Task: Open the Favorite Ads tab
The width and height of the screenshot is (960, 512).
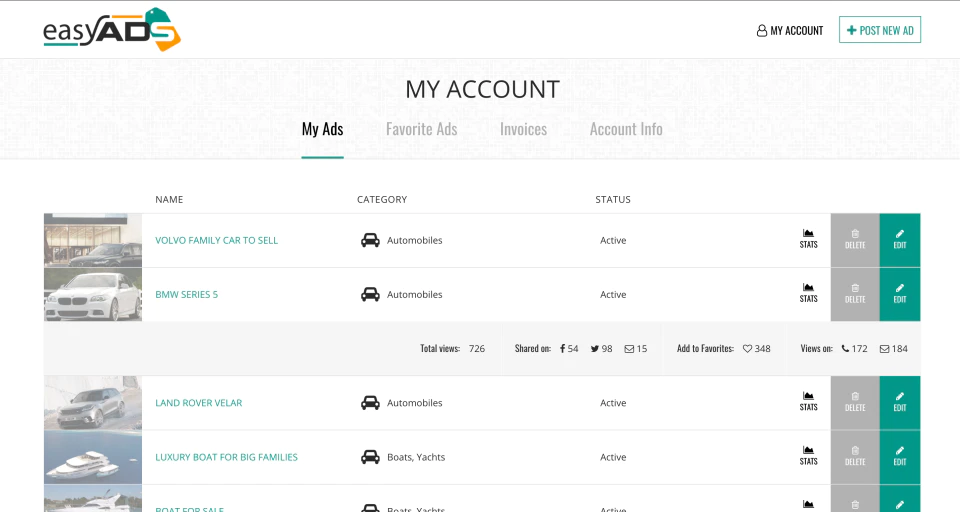Action: [422, 130]
